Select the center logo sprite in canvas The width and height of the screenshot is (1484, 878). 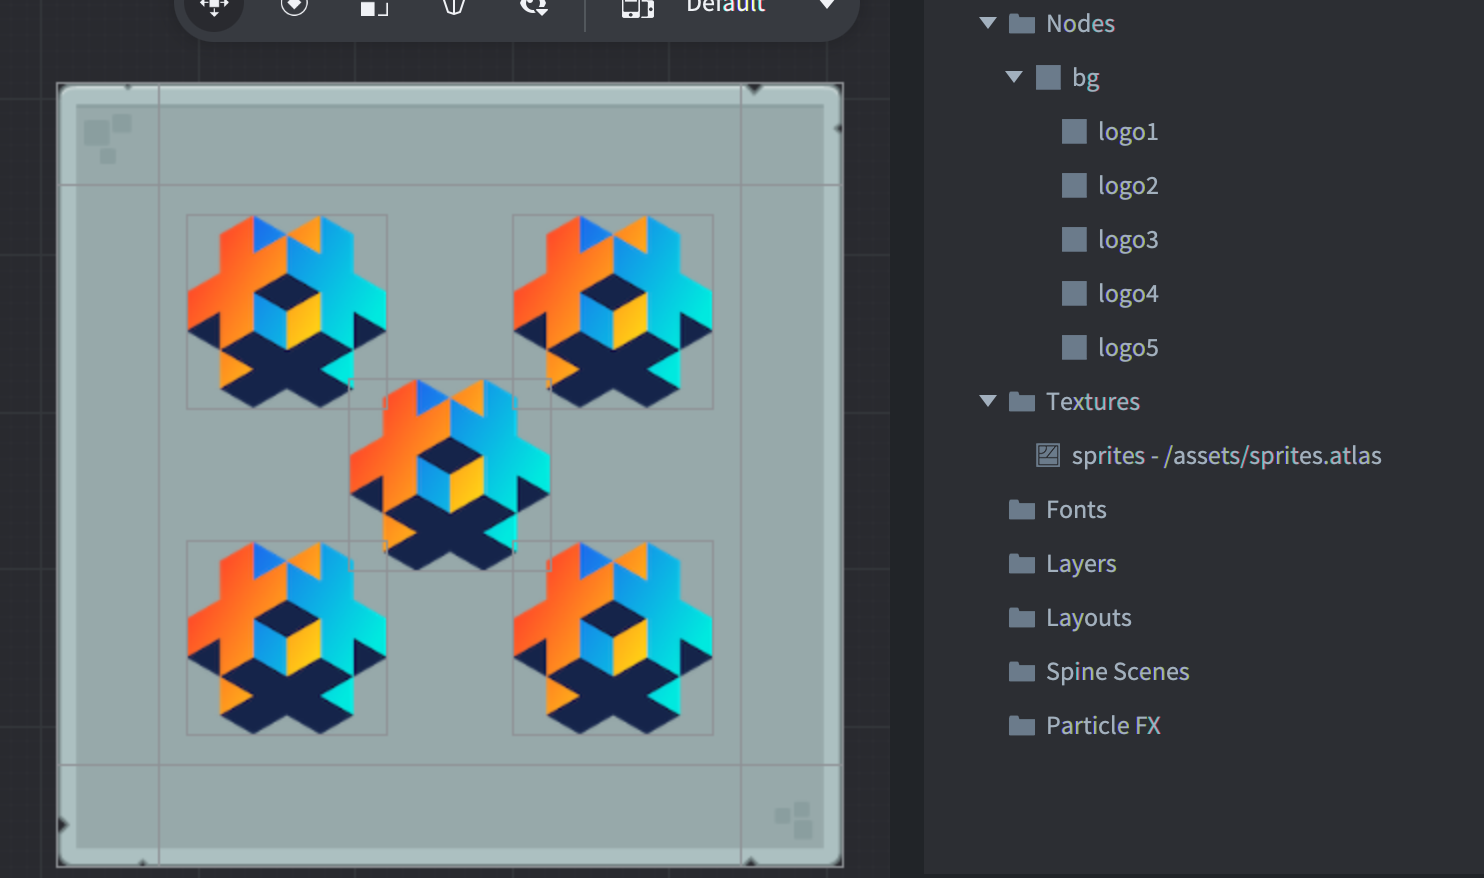[450, 474]
